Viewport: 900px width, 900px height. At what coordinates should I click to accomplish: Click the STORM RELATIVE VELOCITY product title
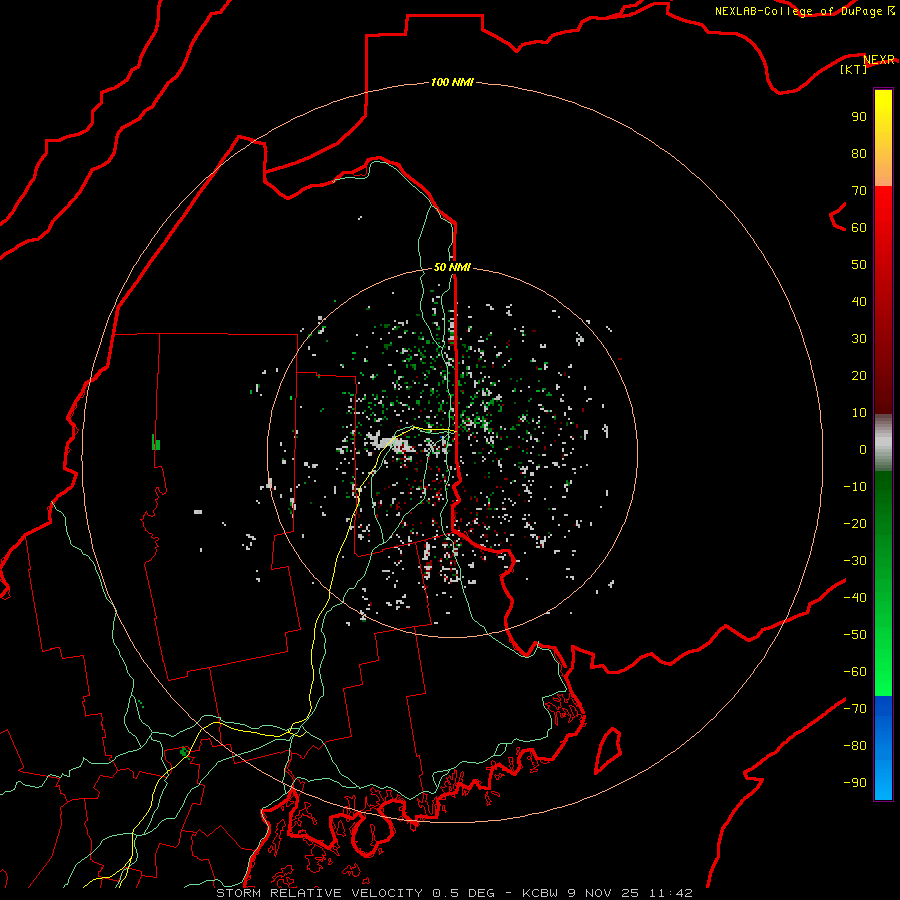point(321,893)
